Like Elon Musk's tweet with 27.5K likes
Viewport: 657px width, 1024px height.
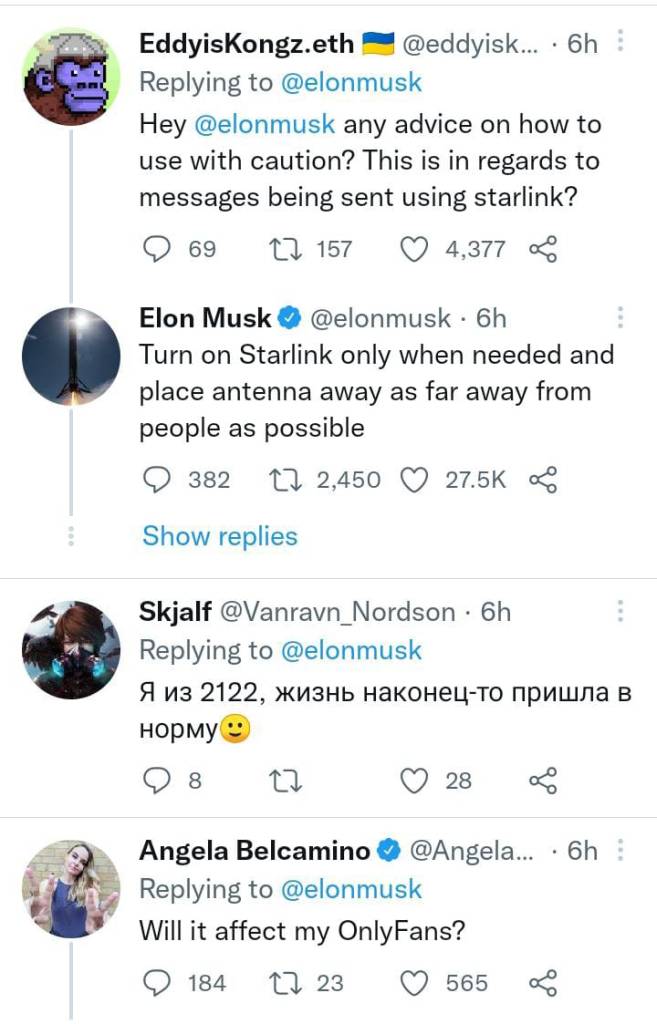(x=414, y=480)
